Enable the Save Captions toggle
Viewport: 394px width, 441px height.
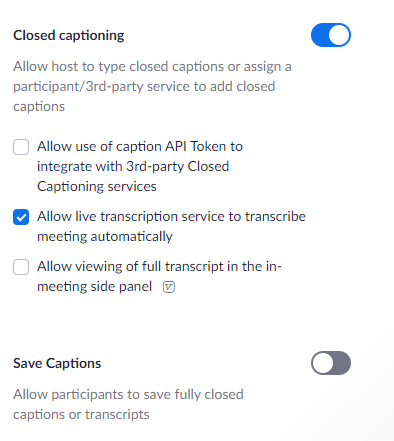tap(331, 363)
